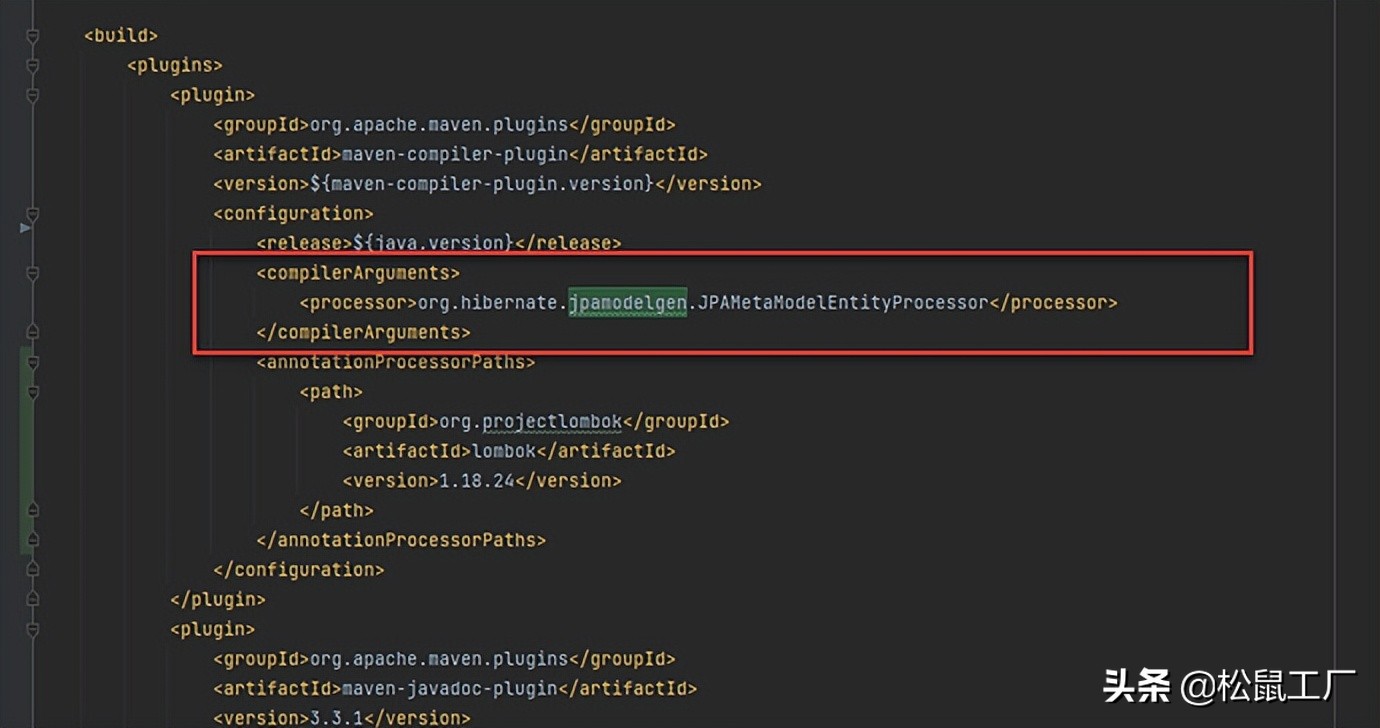Click the lombok artifactId value
The width and height of the screenshot is (1380, 728).
tap(502, 451)
